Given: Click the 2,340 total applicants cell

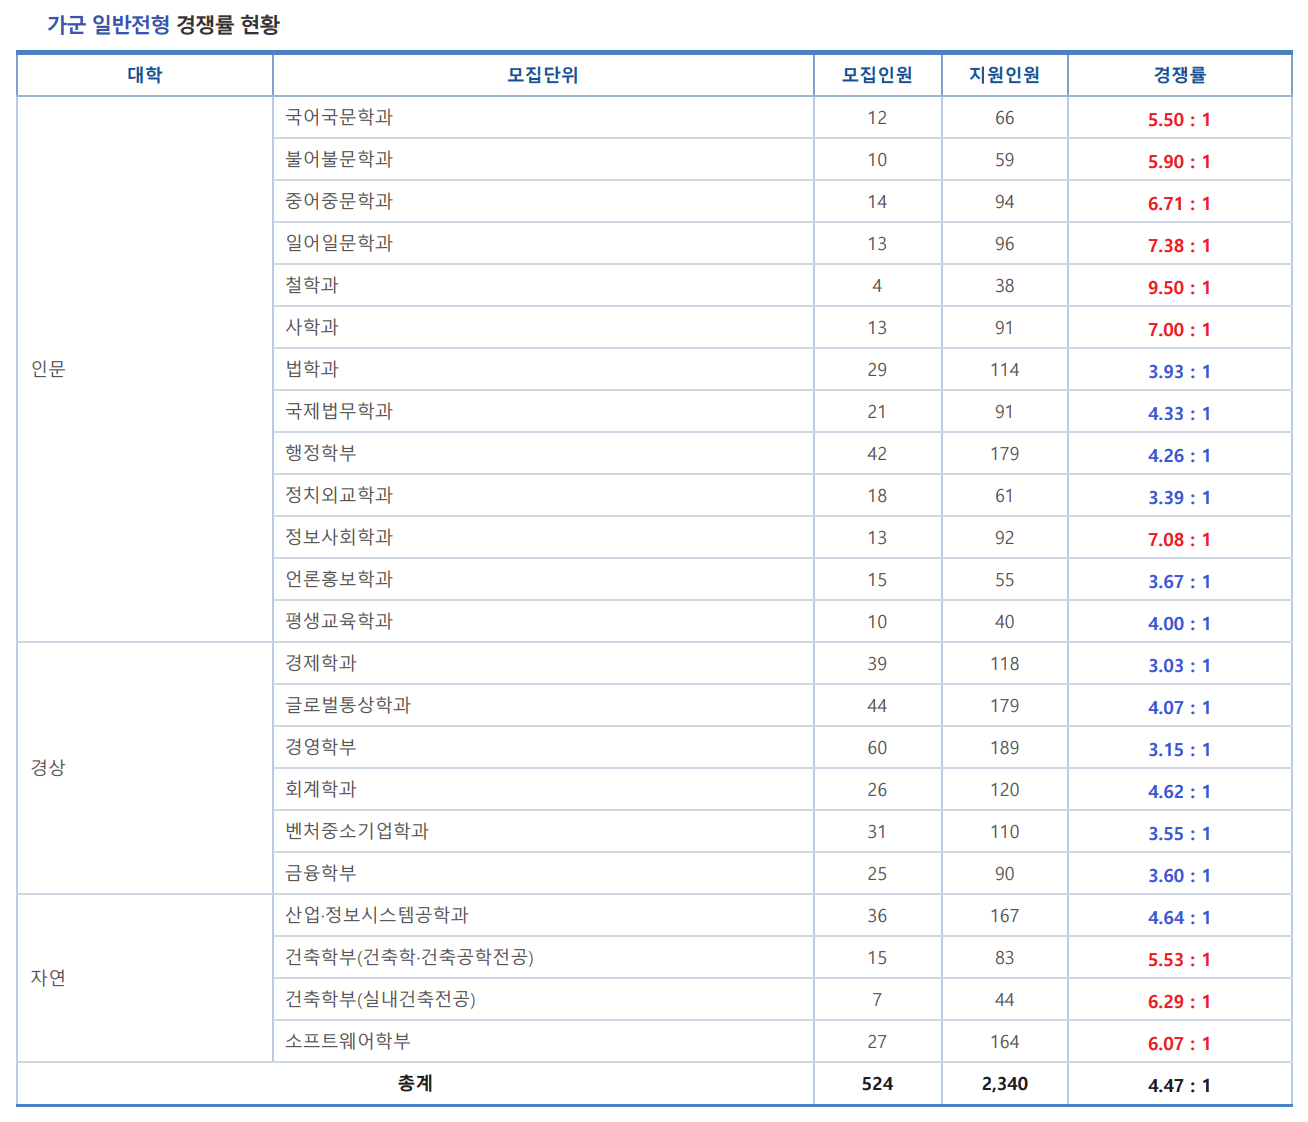Looking at the screenshot, I should [x=1004, y=1083].
